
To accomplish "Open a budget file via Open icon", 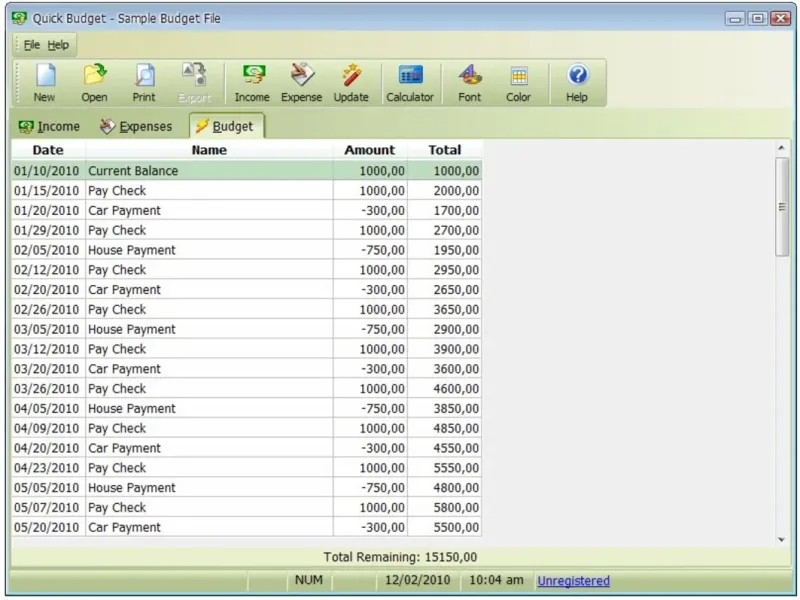I will (x=94, y=83).
